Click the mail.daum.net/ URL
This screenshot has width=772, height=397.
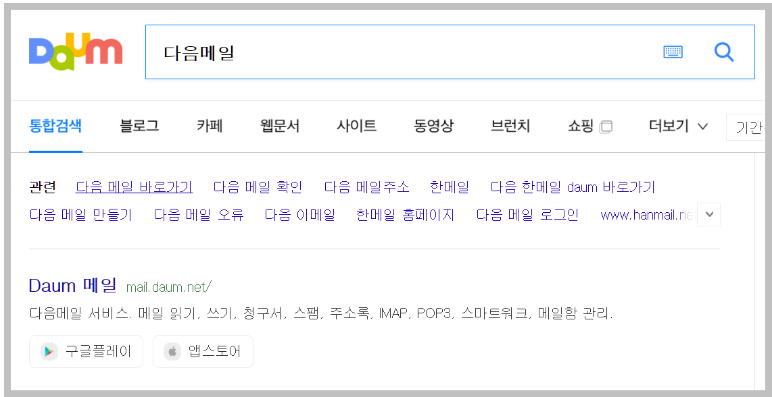pyautogui.click(x=169, y=287)
